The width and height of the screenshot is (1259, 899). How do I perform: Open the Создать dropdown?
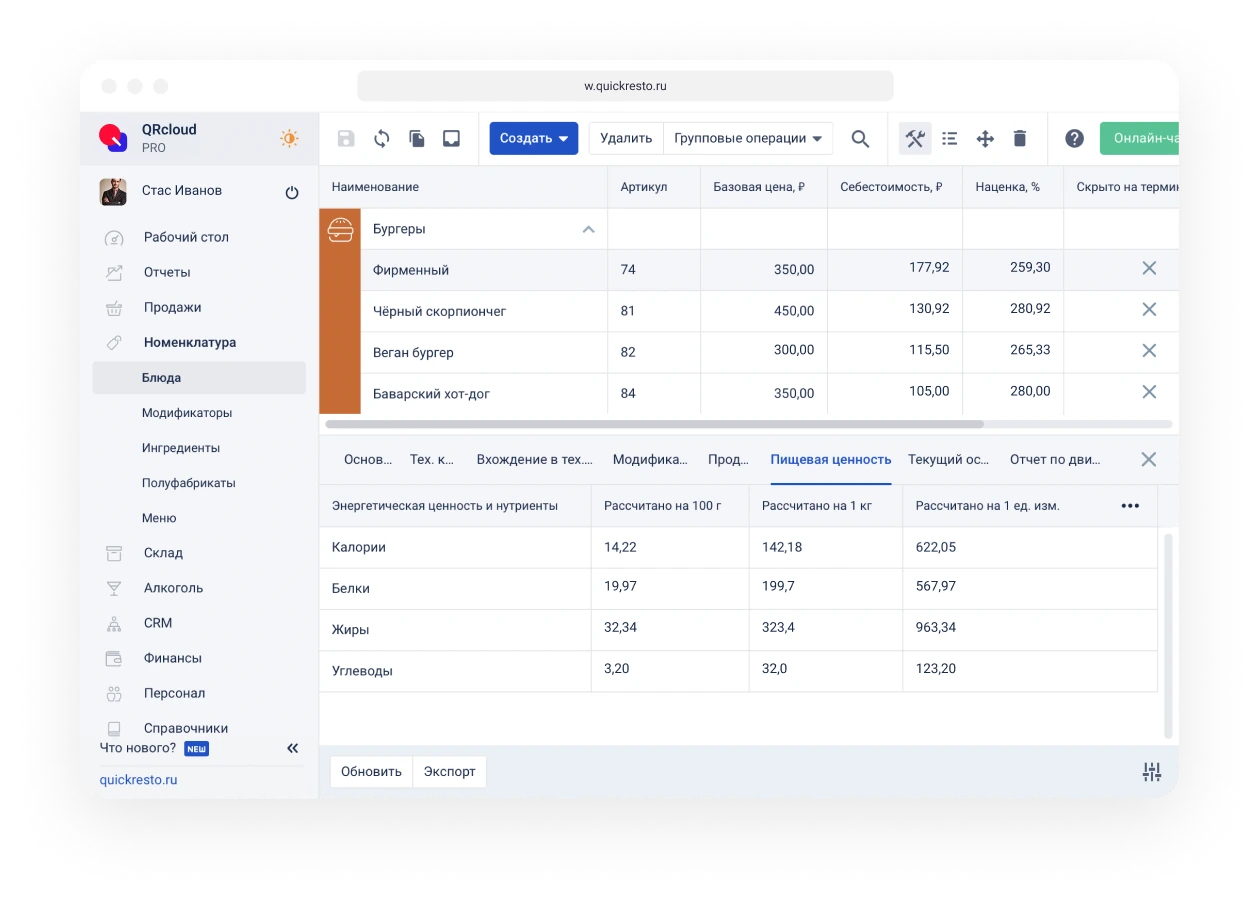(533, 139)
